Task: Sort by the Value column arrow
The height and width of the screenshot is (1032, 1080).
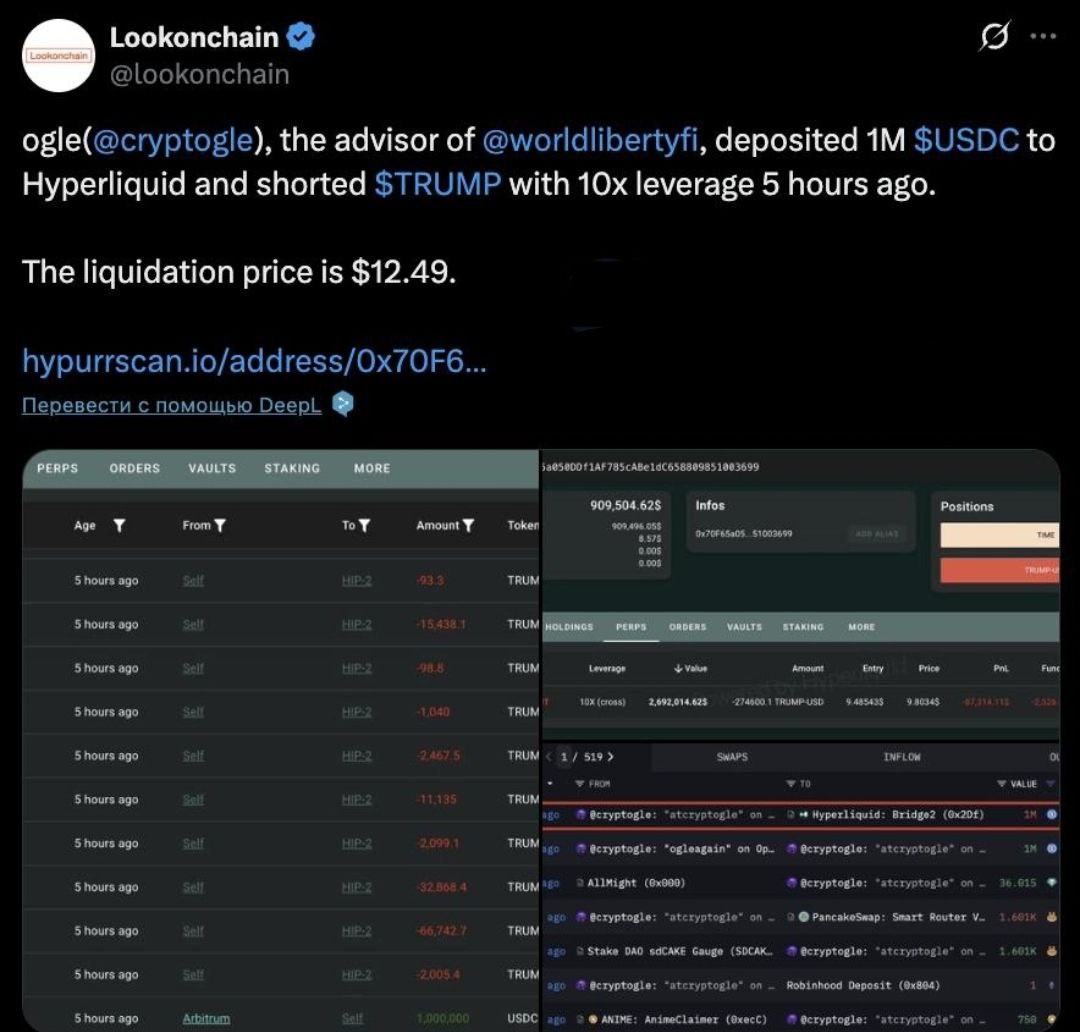Action: click(678, 668)
